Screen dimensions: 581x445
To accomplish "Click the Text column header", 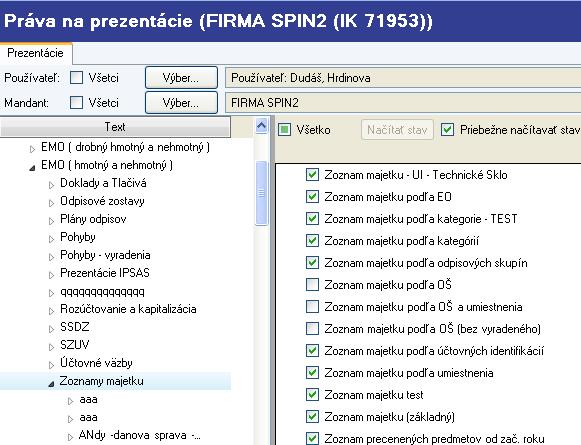I will (x=115, y=127).
